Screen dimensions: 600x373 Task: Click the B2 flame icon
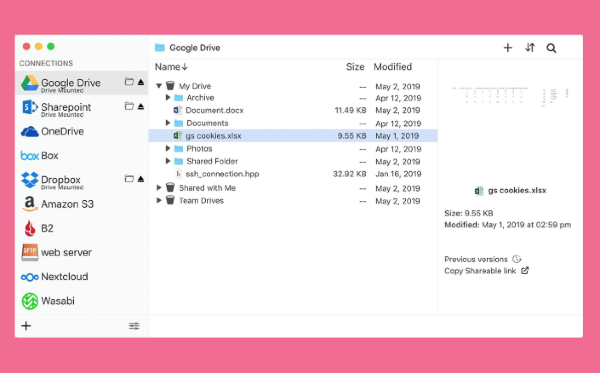[29, 228]
